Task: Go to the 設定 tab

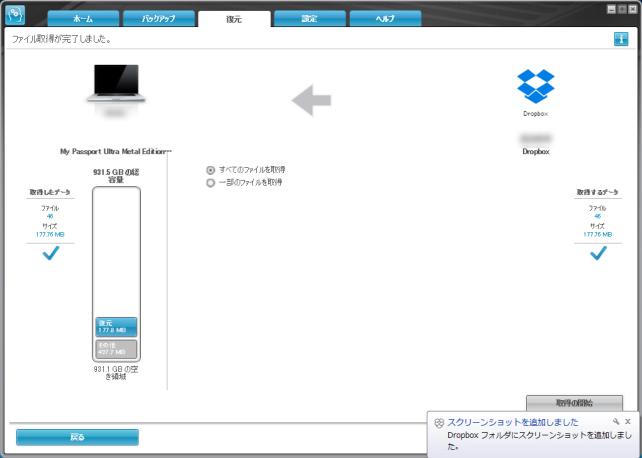Action: click(310, 19)
